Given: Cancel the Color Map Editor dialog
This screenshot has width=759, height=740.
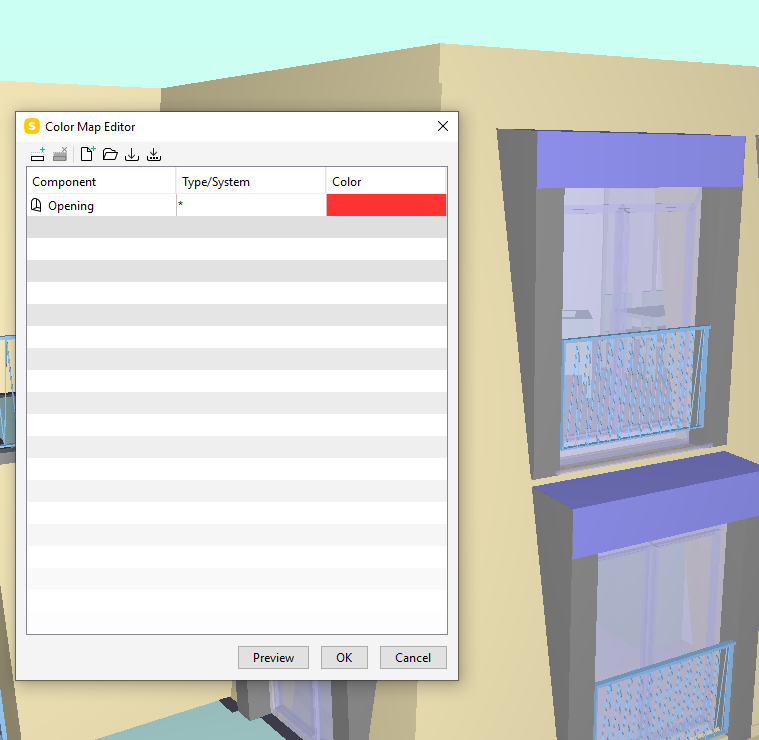Looking at the screenshot, I should 413,658.
